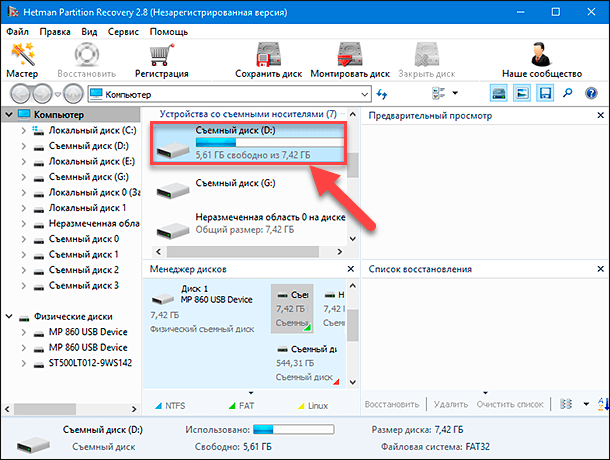Open history dropdown next to navigation arrows
This screenshot has height=460, width=610.
pyautogui.click(x=58, y=95)
